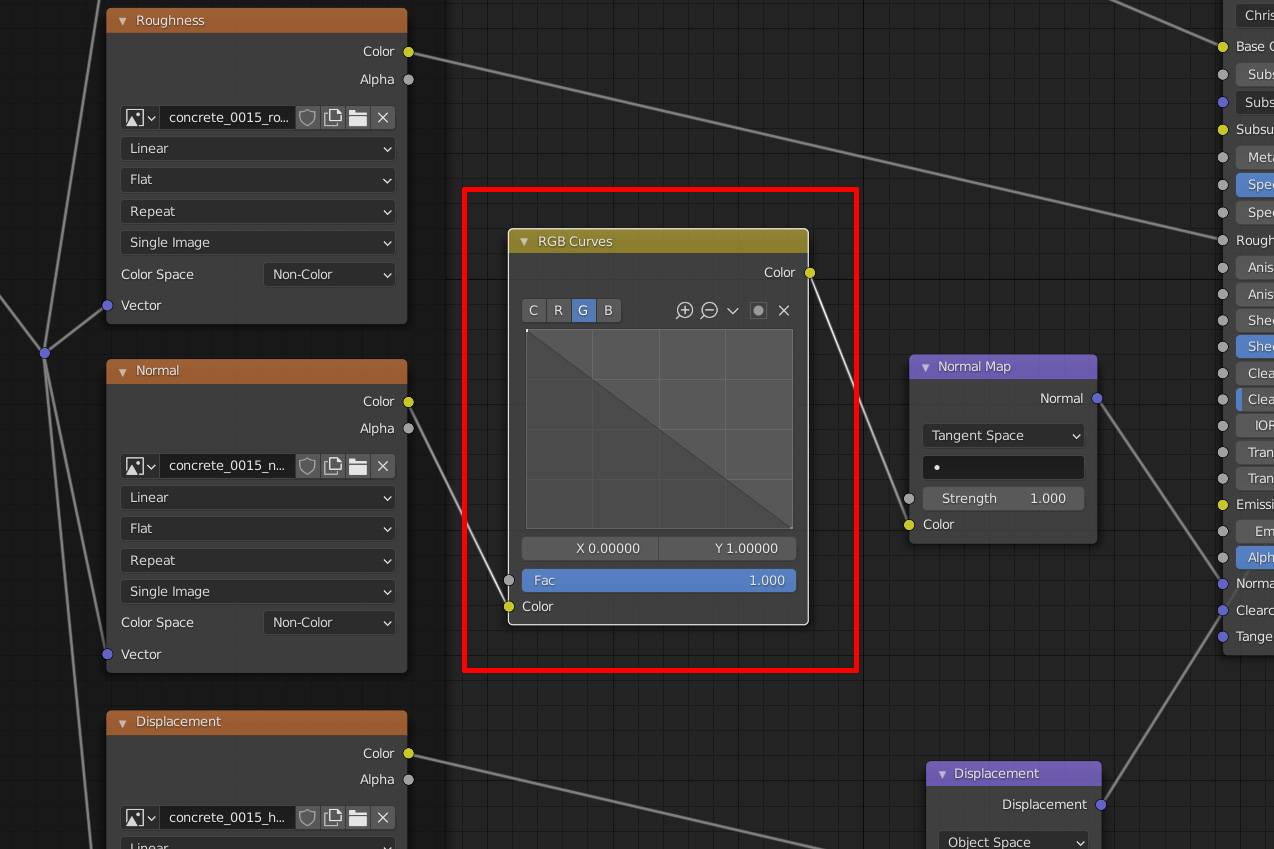Click the Vector input socket of Normal texture node
The image size is (1274, 849).
click(107, 654)
